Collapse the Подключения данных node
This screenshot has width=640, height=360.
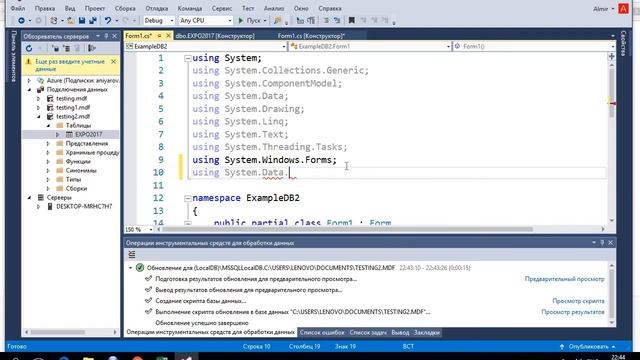pos(29,89)
